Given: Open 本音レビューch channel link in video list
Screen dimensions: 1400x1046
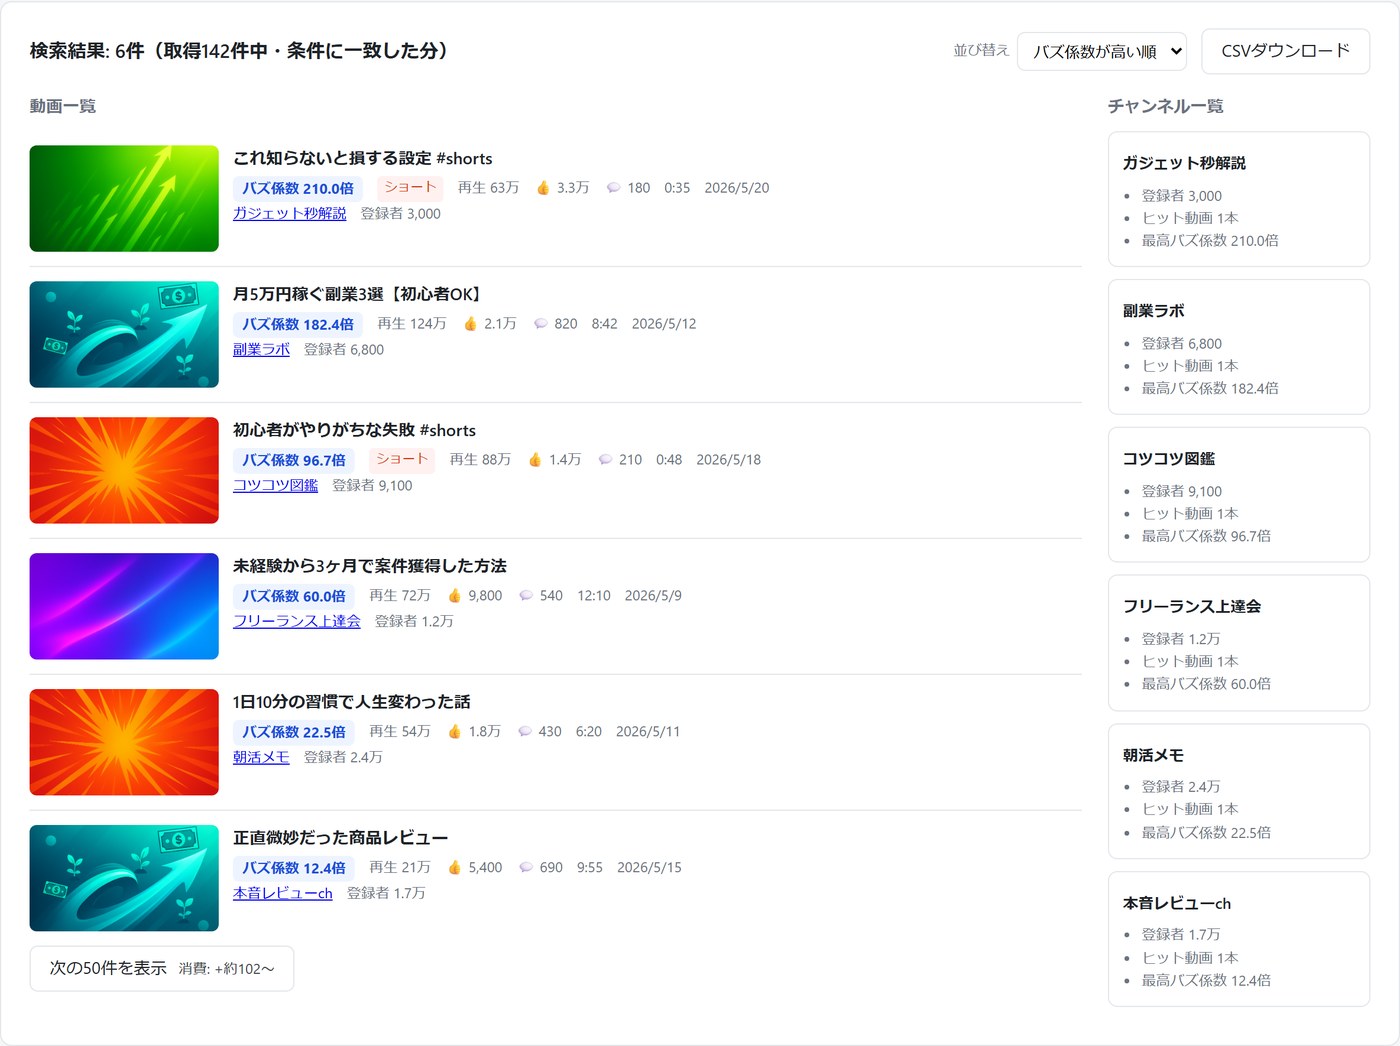Looking at the screenshot, I should [x=282, y=893].
